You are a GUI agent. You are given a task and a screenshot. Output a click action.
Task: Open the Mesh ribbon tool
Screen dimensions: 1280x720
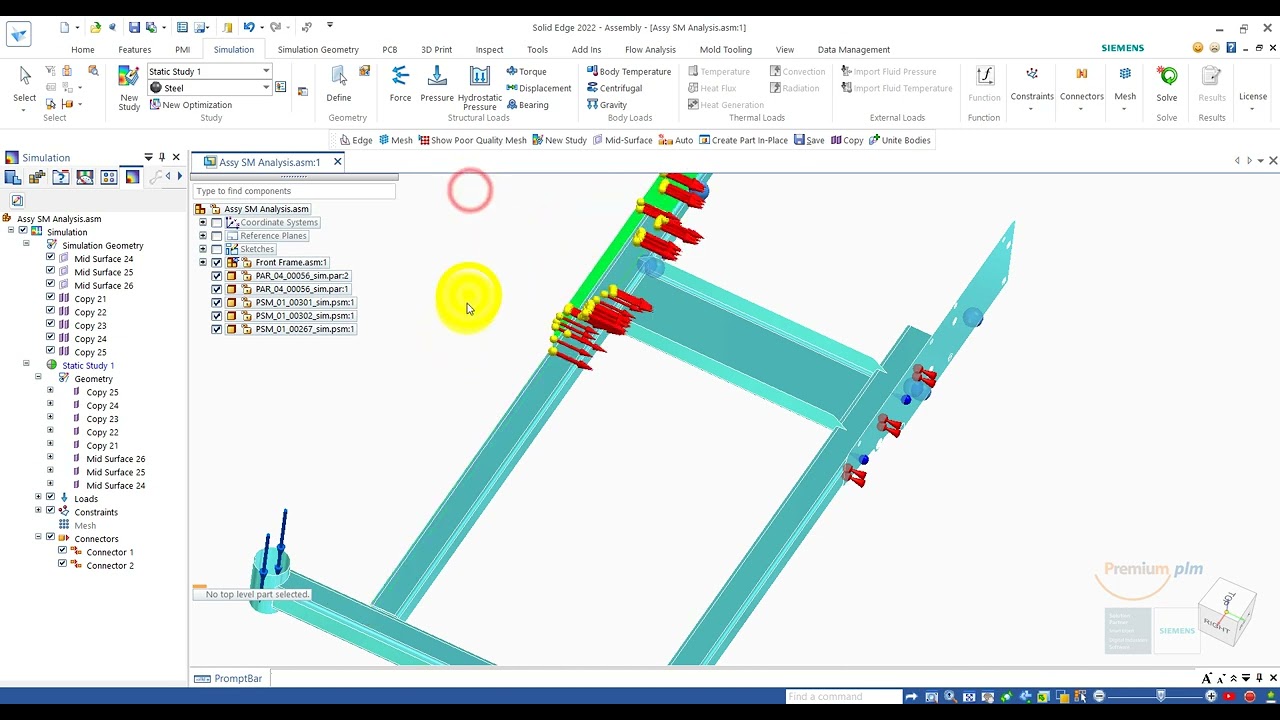tap(1125, 88)
